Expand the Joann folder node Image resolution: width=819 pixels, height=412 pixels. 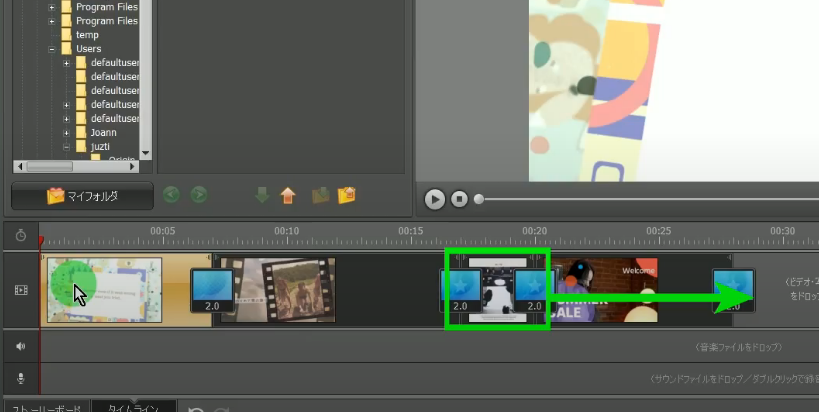(67, 133)
